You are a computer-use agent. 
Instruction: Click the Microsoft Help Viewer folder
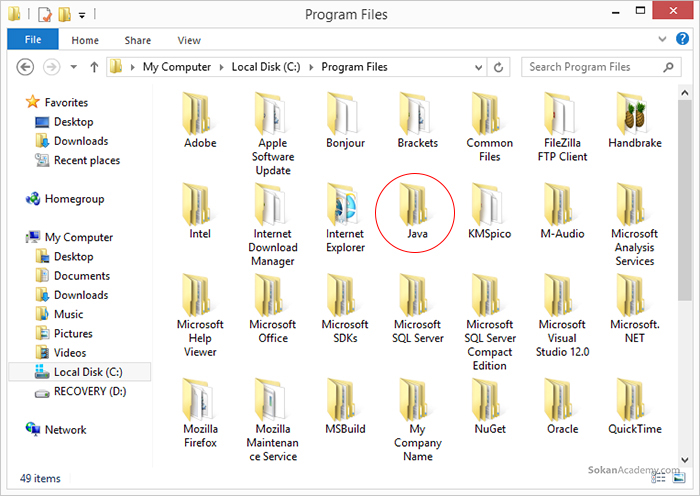tap(200, 316)
